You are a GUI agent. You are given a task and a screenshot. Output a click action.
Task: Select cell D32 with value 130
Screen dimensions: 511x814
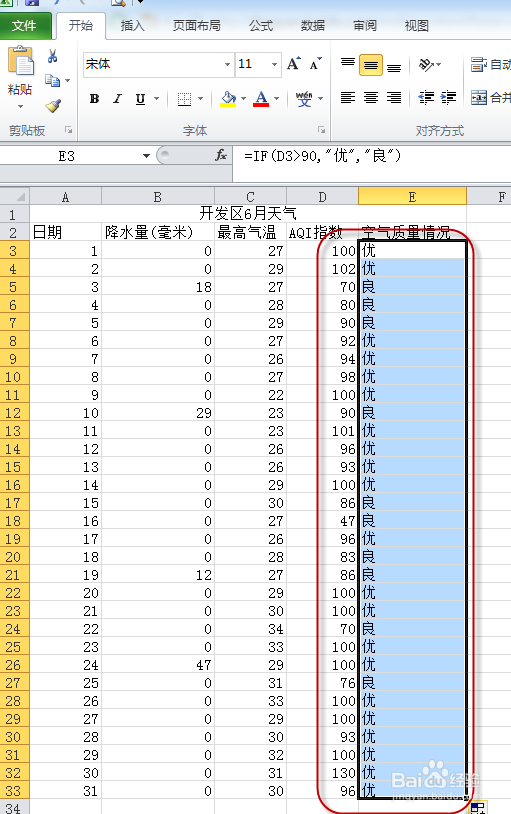coord(322,773)
